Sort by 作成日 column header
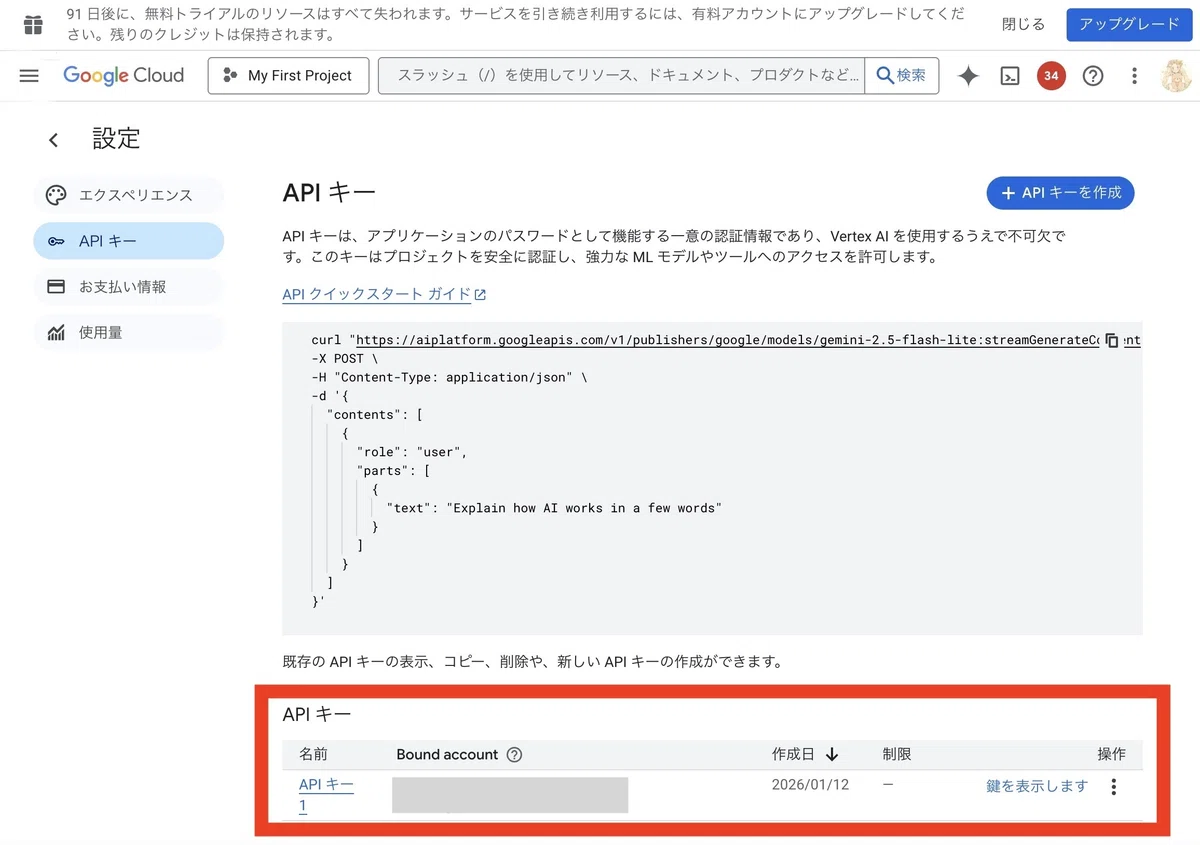This screenshot has height=845, width=1200. coord(793,754)
